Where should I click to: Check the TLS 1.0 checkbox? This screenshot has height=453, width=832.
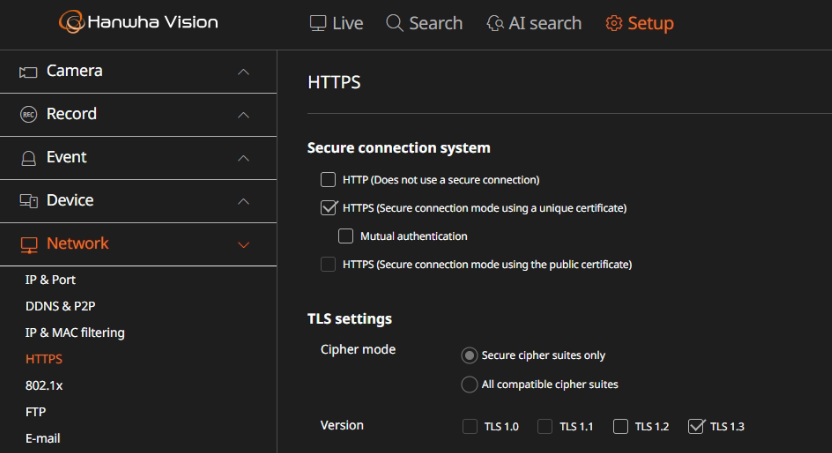point(470,426)
